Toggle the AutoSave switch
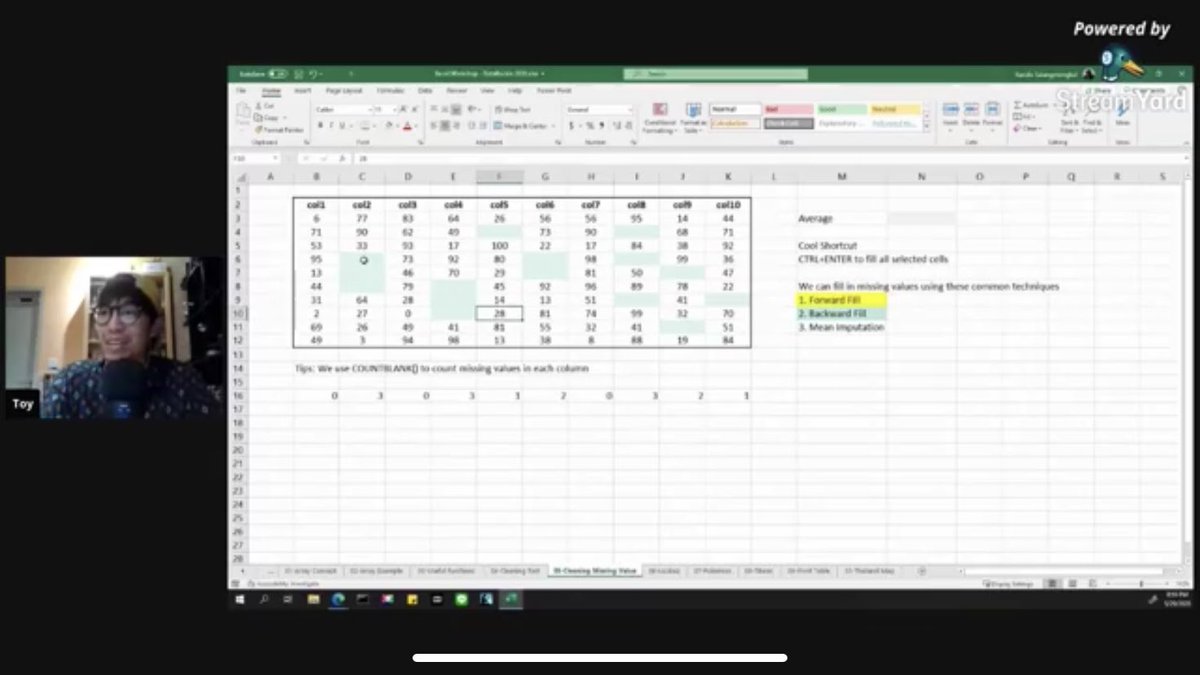Viewport: 1200px width, 675px height. [x=277, y=73]
